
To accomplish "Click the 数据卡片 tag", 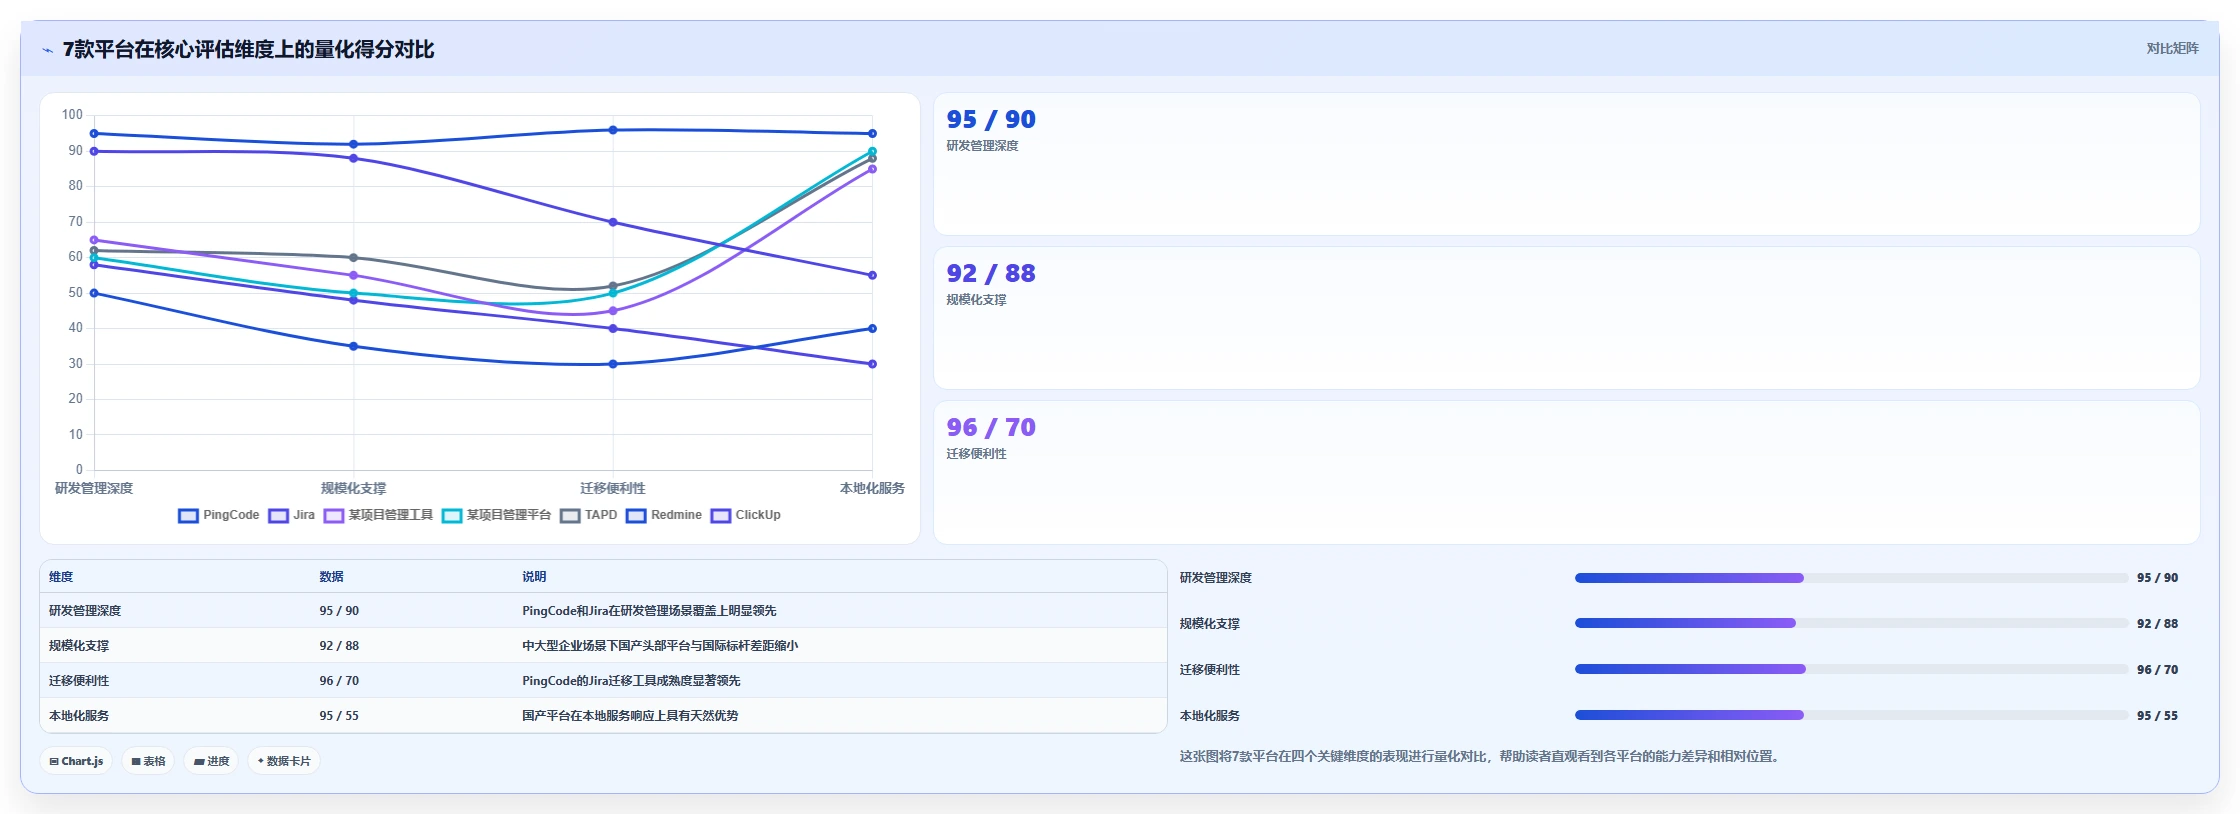I will pyautogui.click(x=284, y=761).
